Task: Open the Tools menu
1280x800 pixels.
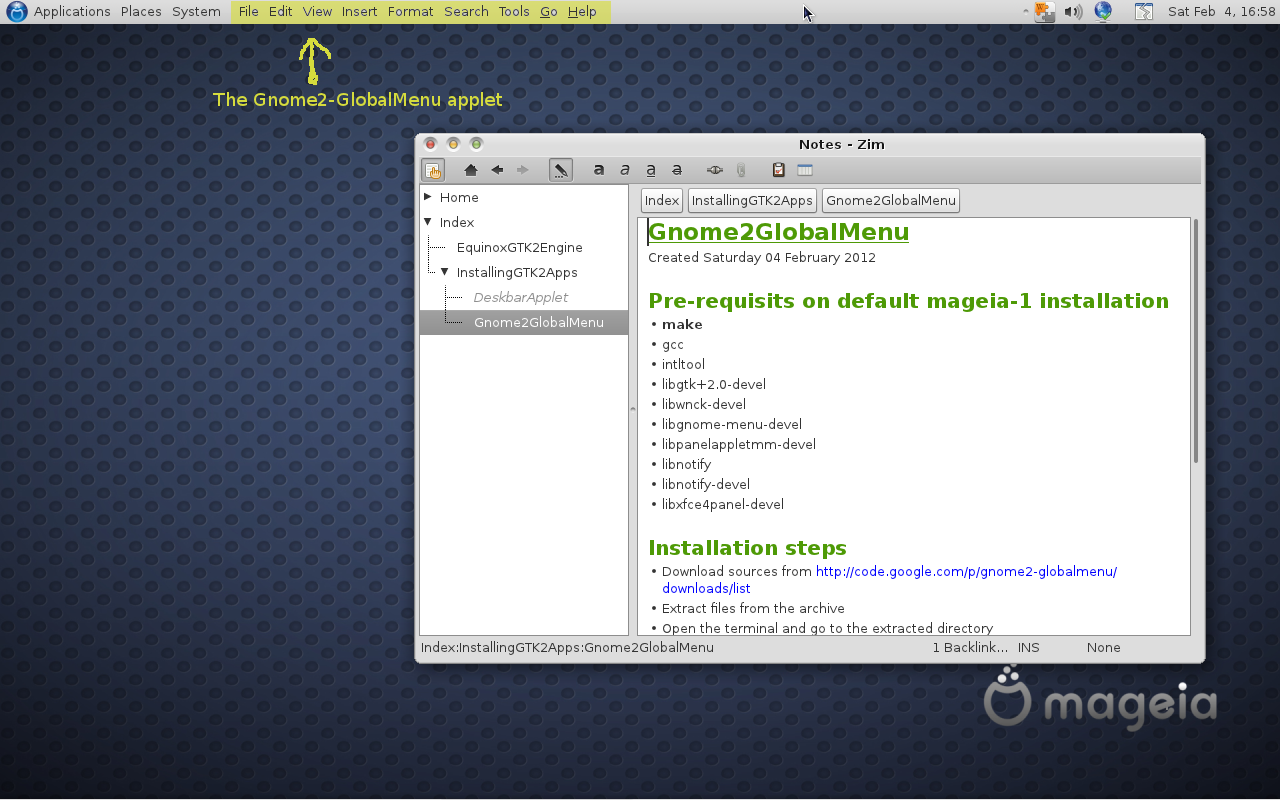Action: click(514, 12)
